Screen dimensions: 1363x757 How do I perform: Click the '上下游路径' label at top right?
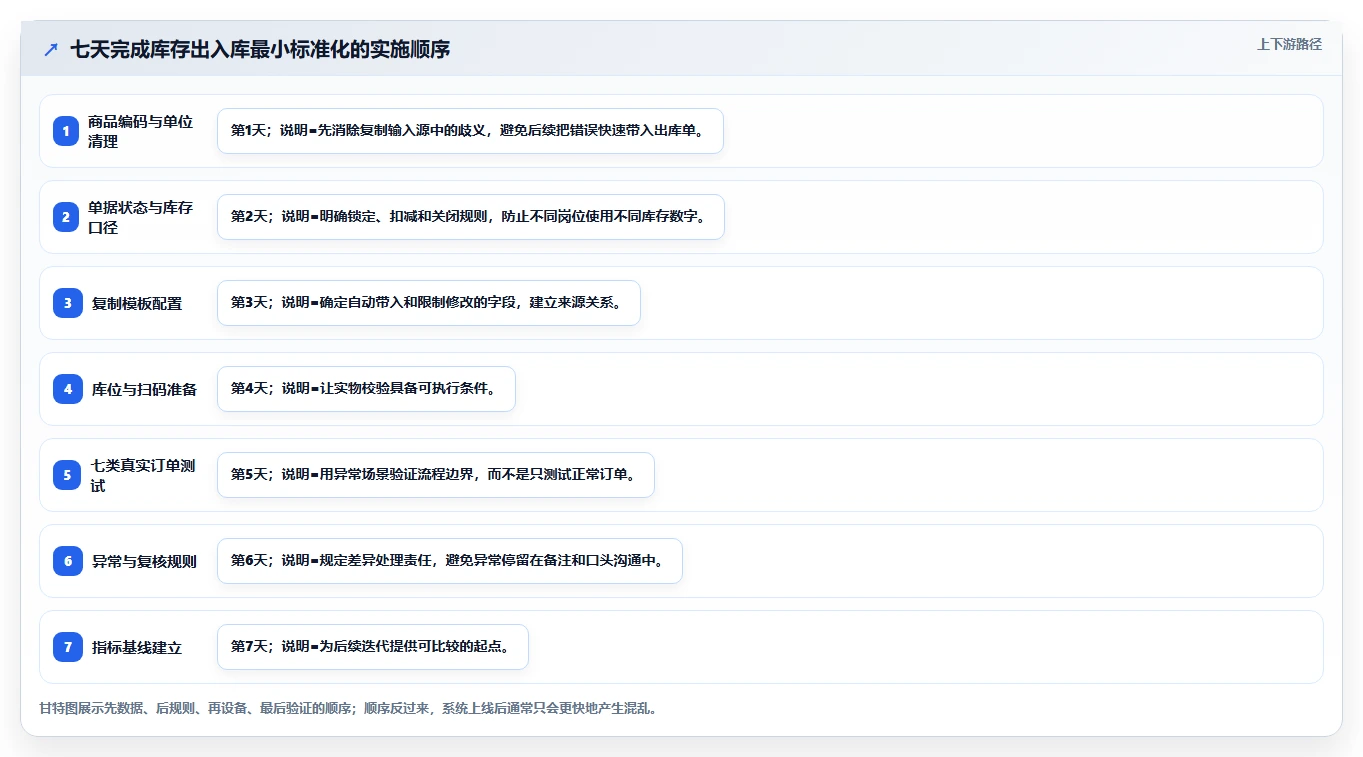1289,44
